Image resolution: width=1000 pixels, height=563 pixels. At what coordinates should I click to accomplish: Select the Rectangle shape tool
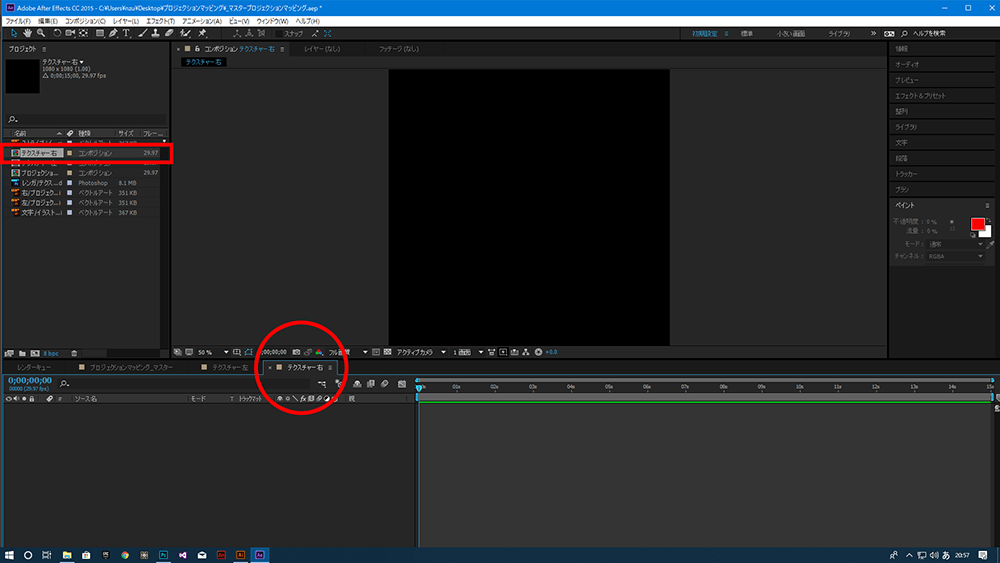pyautogui.click(x=100, y=33)
